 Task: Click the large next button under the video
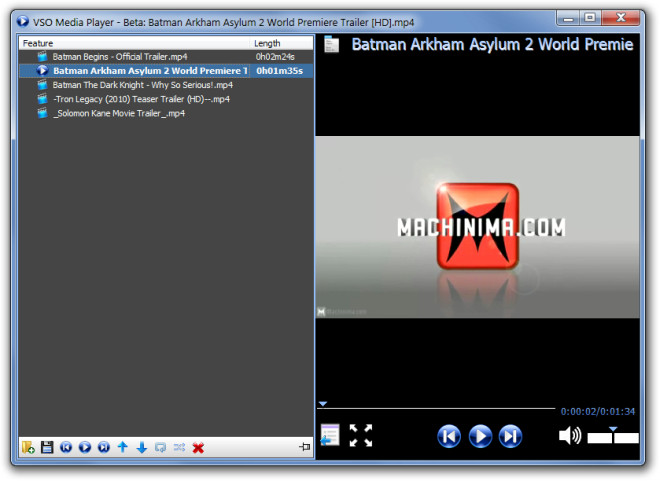[511, 436]
